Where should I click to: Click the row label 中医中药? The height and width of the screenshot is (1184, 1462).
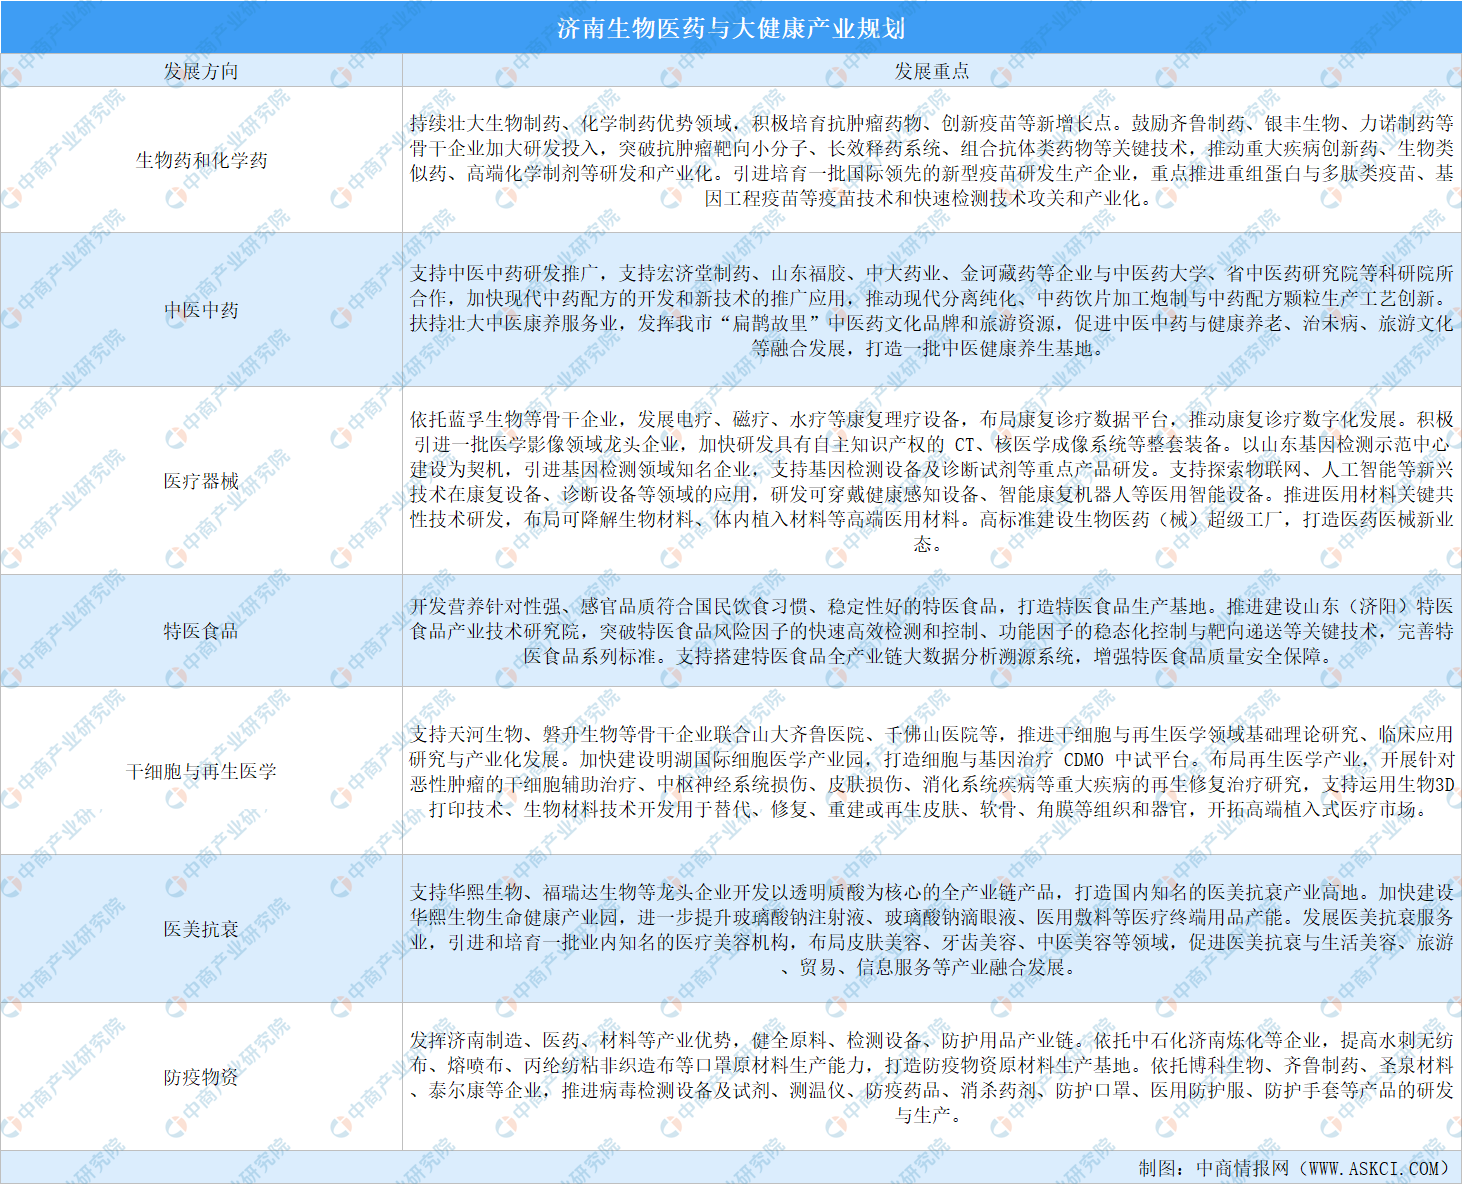click(201, 310)
